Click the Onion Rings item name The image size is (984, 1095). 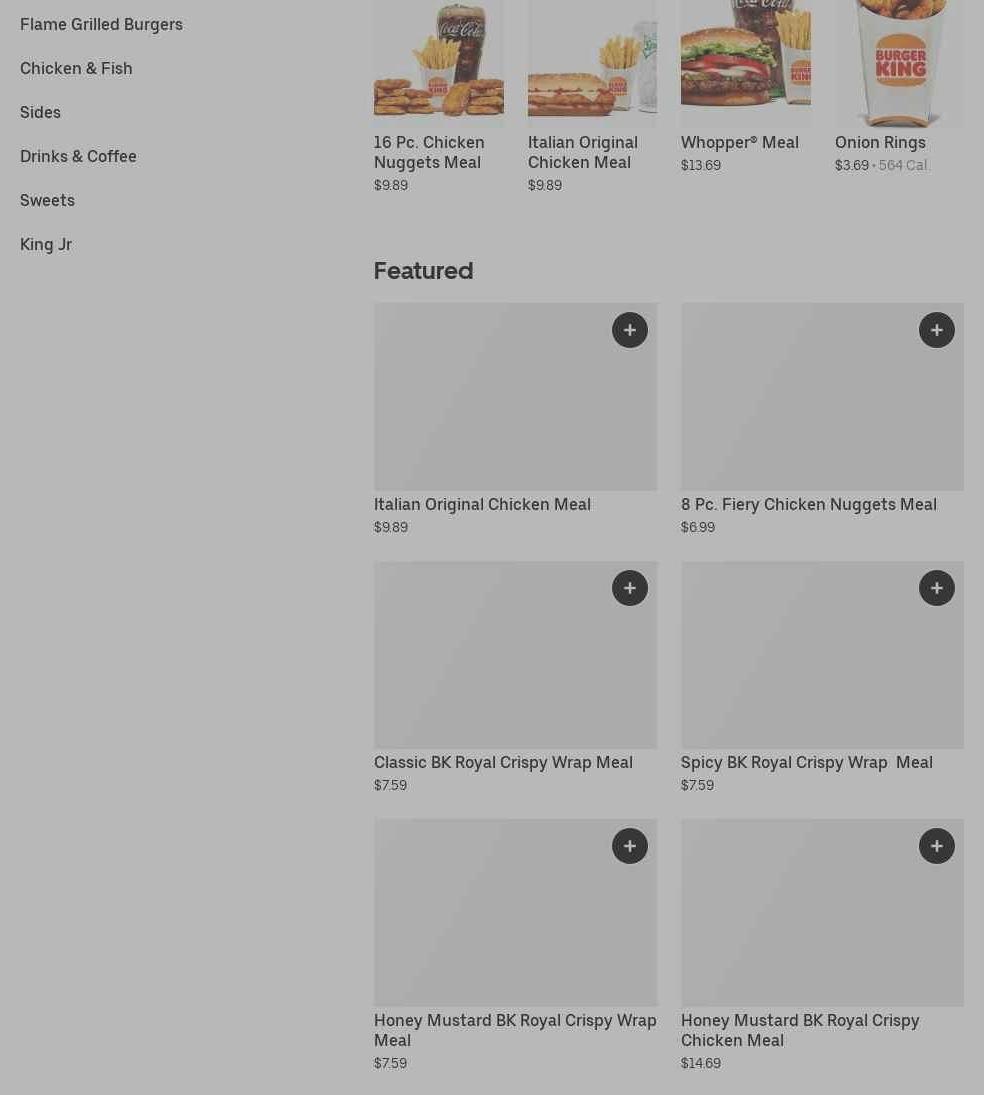click(880, 142)
